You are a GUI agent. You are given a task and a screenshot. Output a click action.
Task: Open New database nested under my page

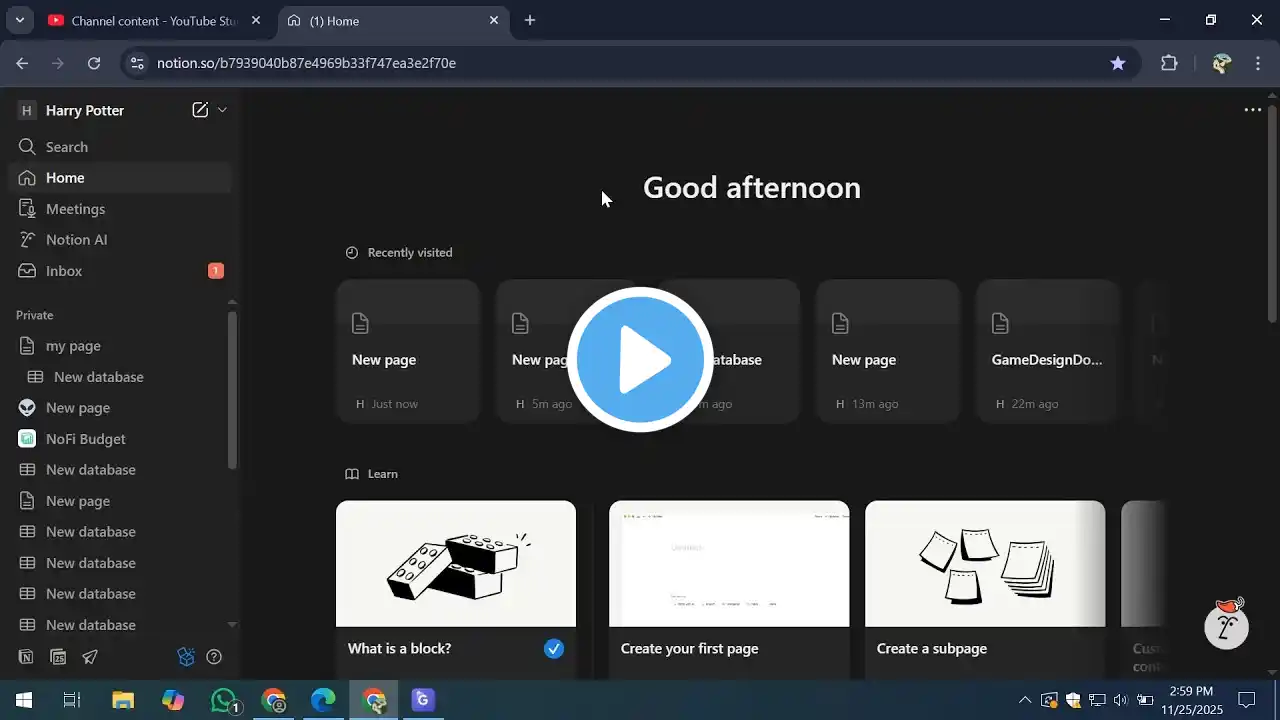coord(120,377)
